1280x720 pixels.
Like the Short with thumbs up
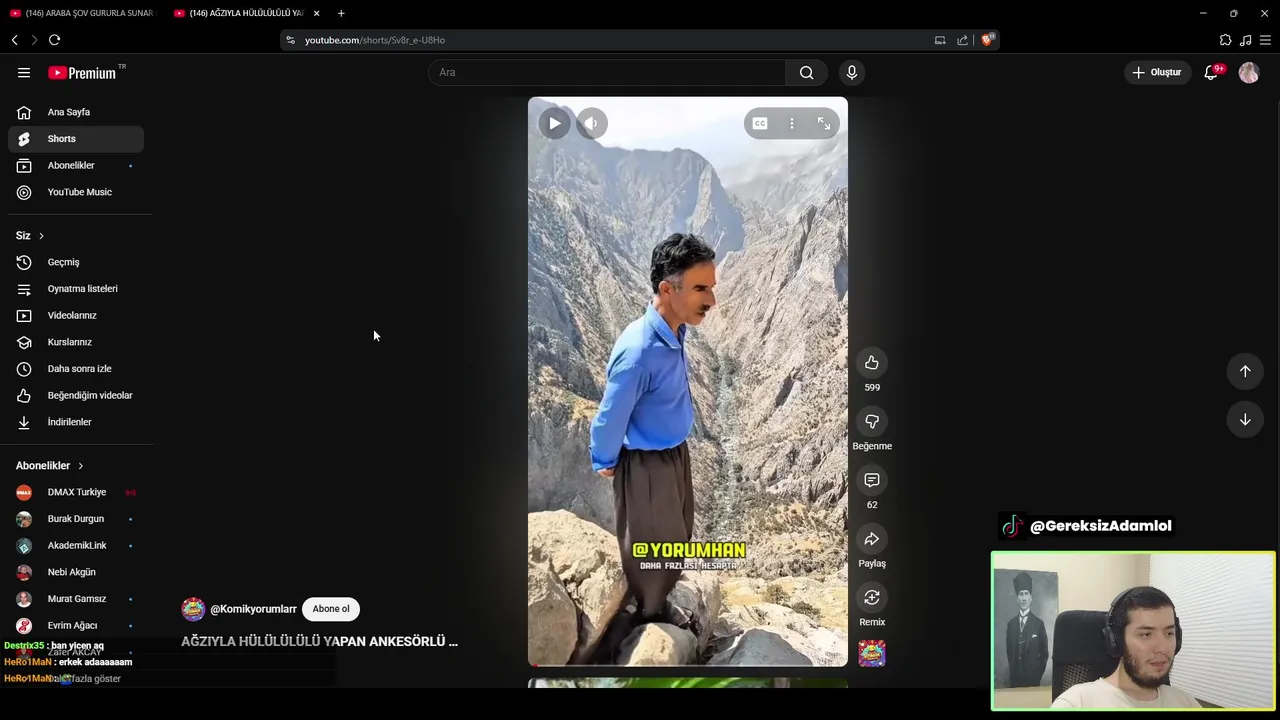872,362
